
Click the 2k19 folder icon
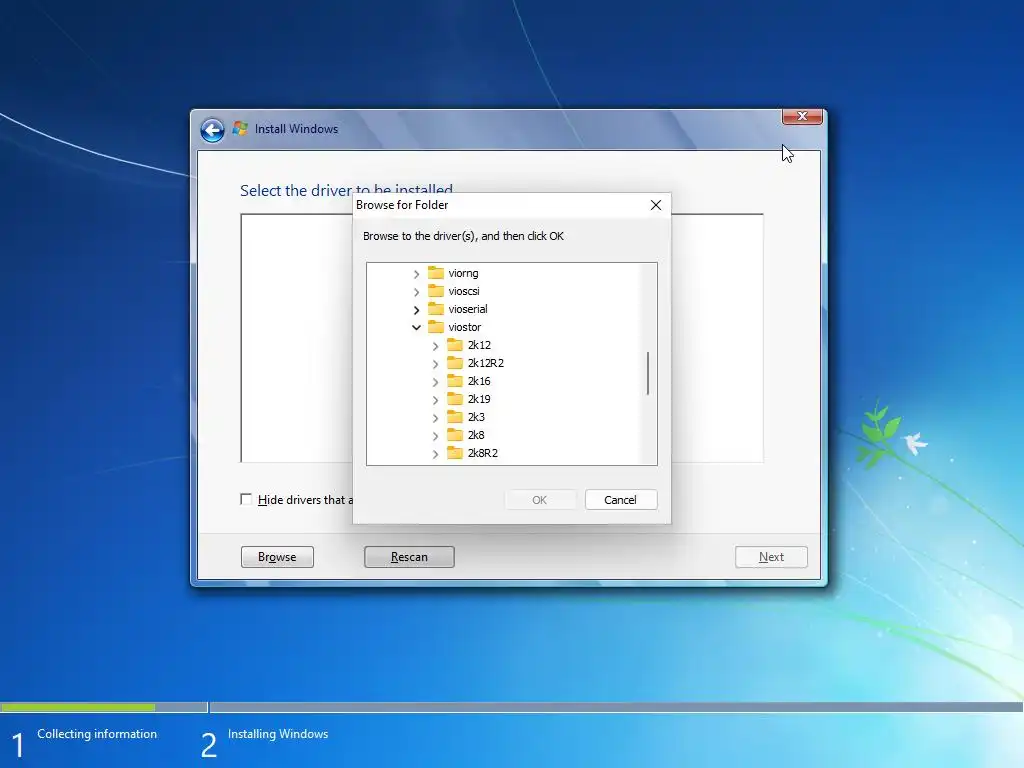(455, 398)
